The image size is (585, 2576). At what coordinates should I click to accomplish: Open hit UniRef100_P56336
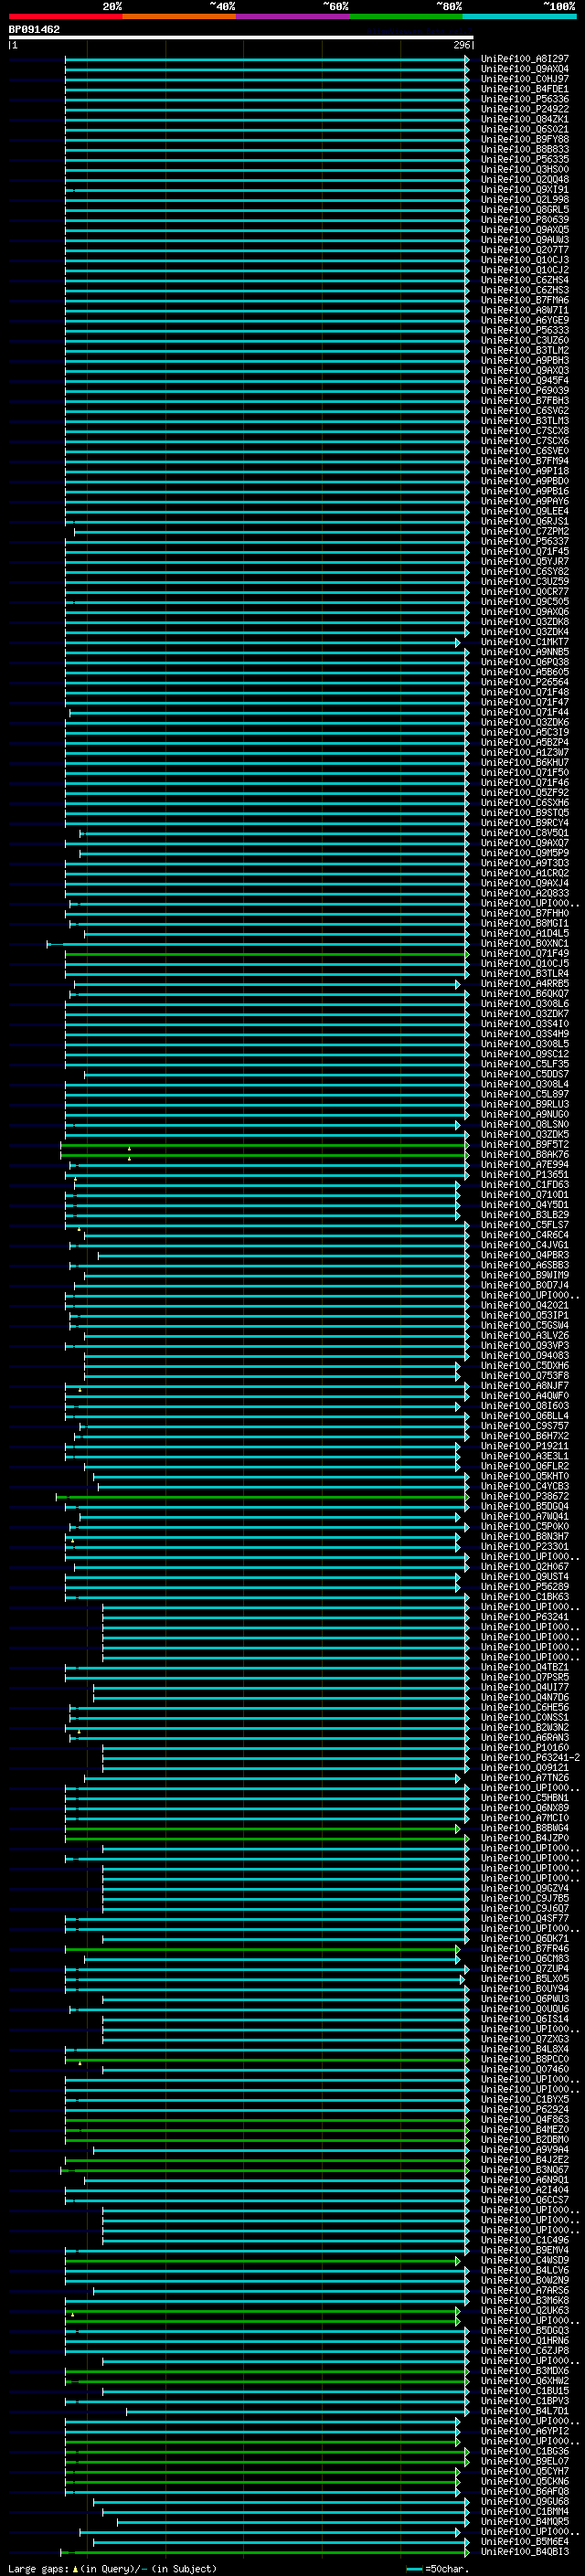point(524,99)
